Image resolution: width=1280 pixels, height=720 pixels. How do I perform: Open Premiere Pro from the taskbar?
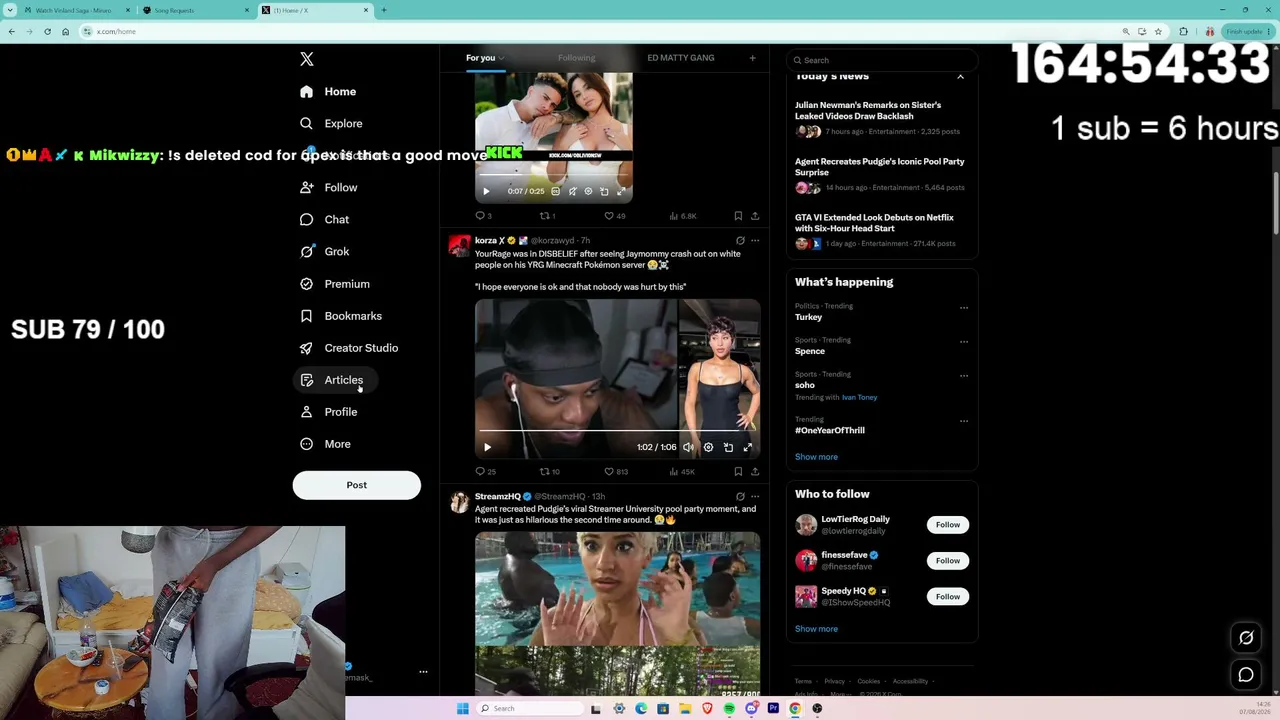click(x=773, y=708)
